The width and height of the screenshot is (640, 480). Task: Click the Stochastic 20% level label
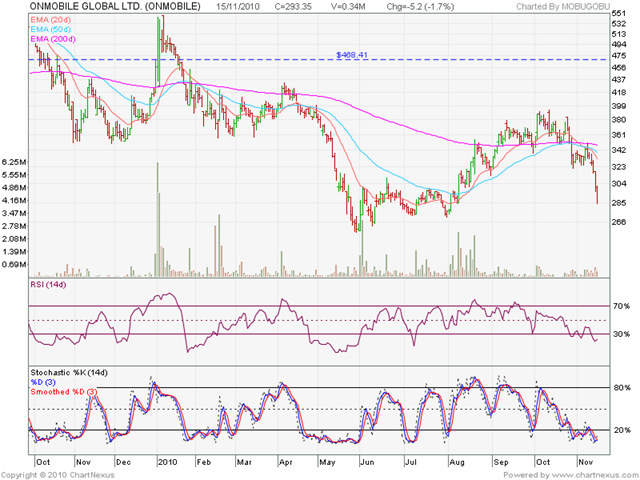tap(622, 430)
